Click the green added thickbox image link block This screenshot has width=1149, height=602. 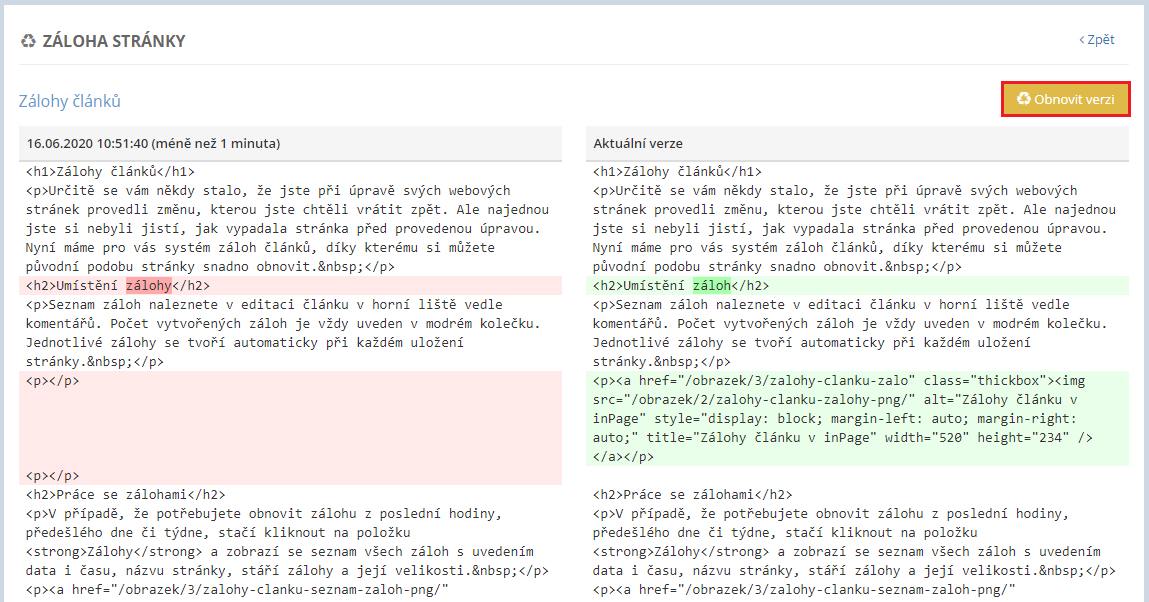point(856,418)
